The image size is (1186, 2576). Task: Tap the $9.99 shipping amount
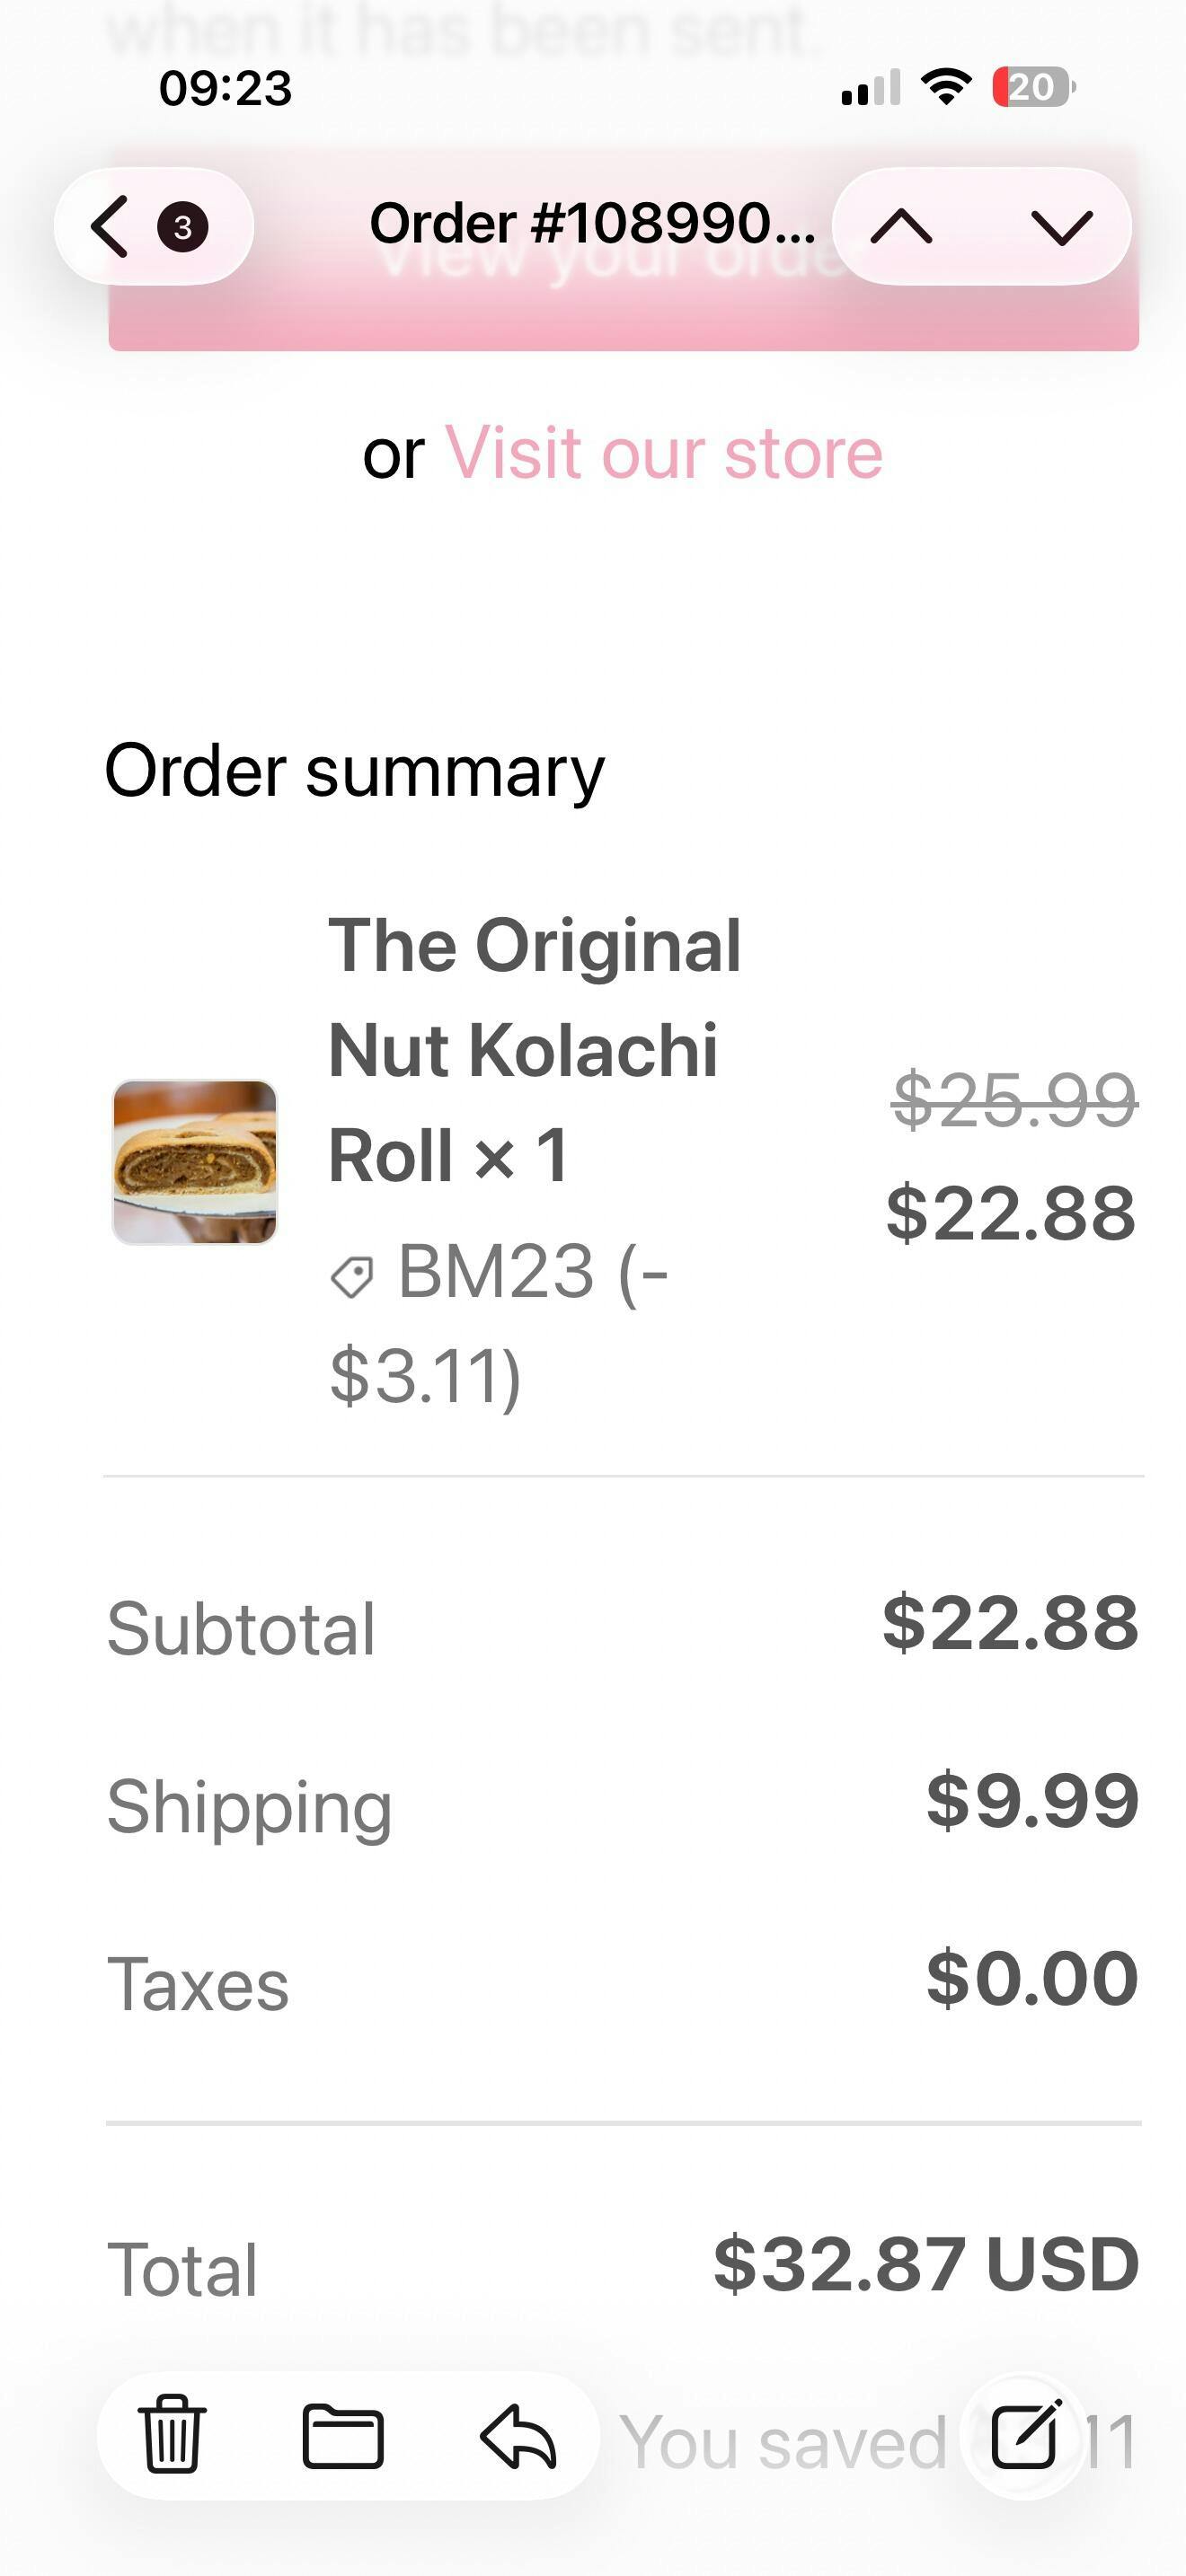coord(1032,1801)
